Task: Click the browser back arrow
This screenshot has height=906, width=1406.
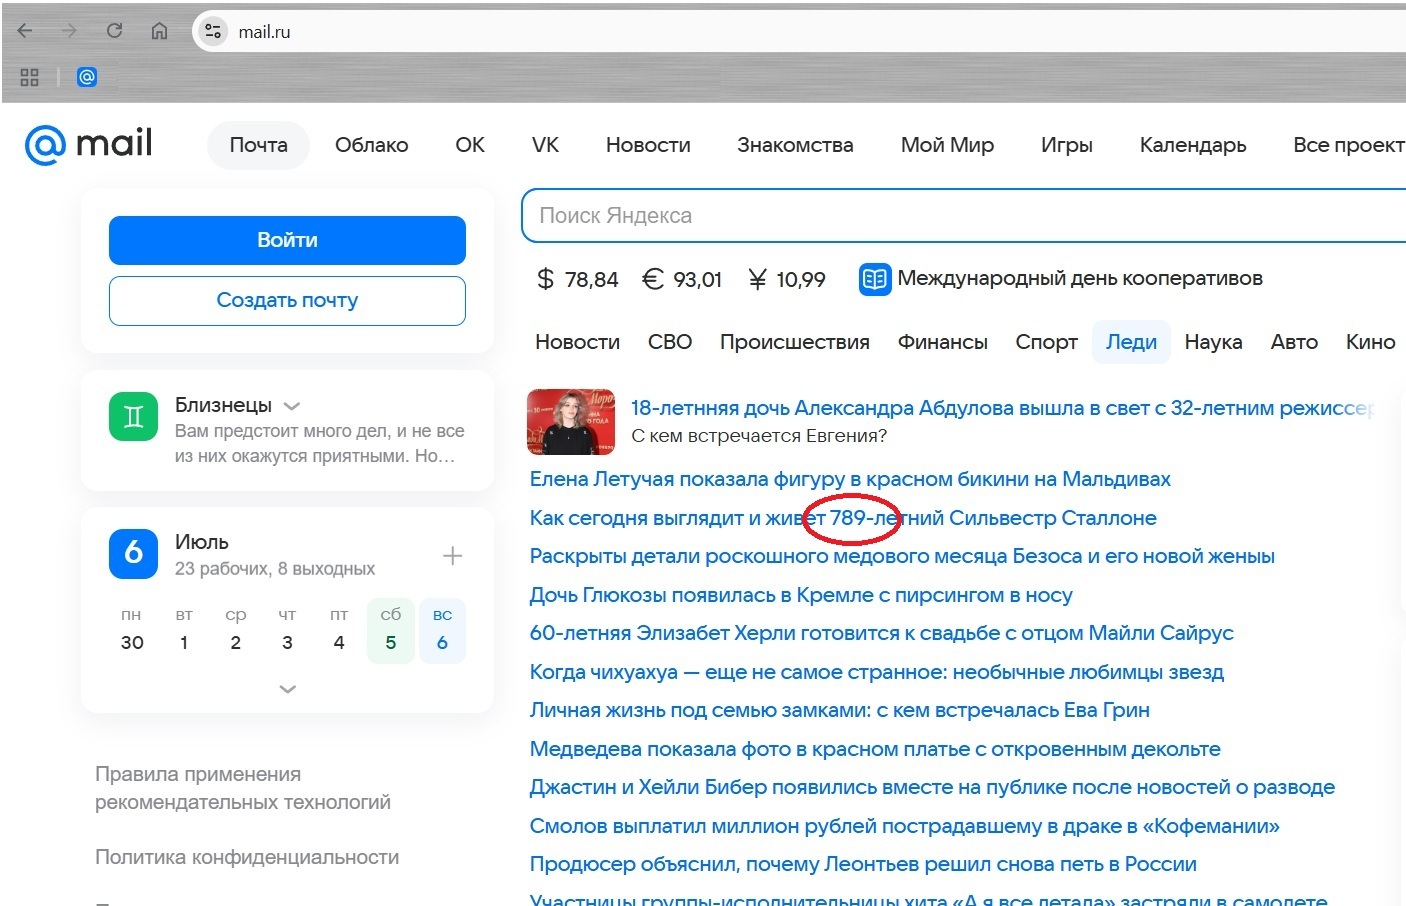Action: click(x=25, y=31)
